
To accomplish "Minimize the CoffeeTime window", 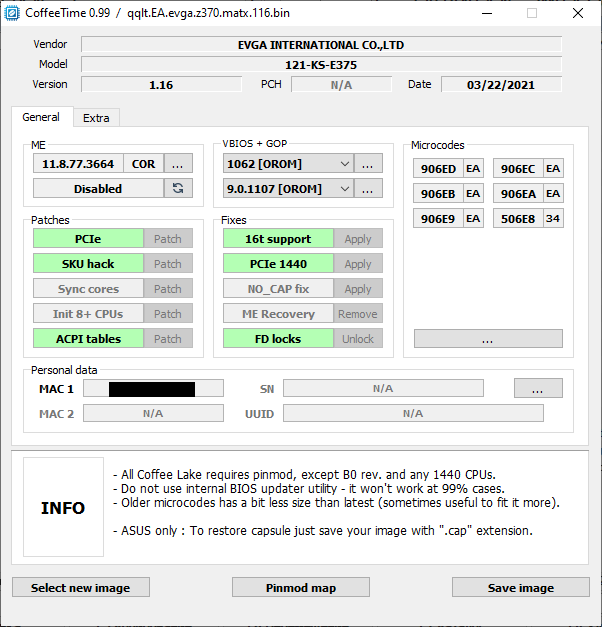I will click(x=487, y=13).
